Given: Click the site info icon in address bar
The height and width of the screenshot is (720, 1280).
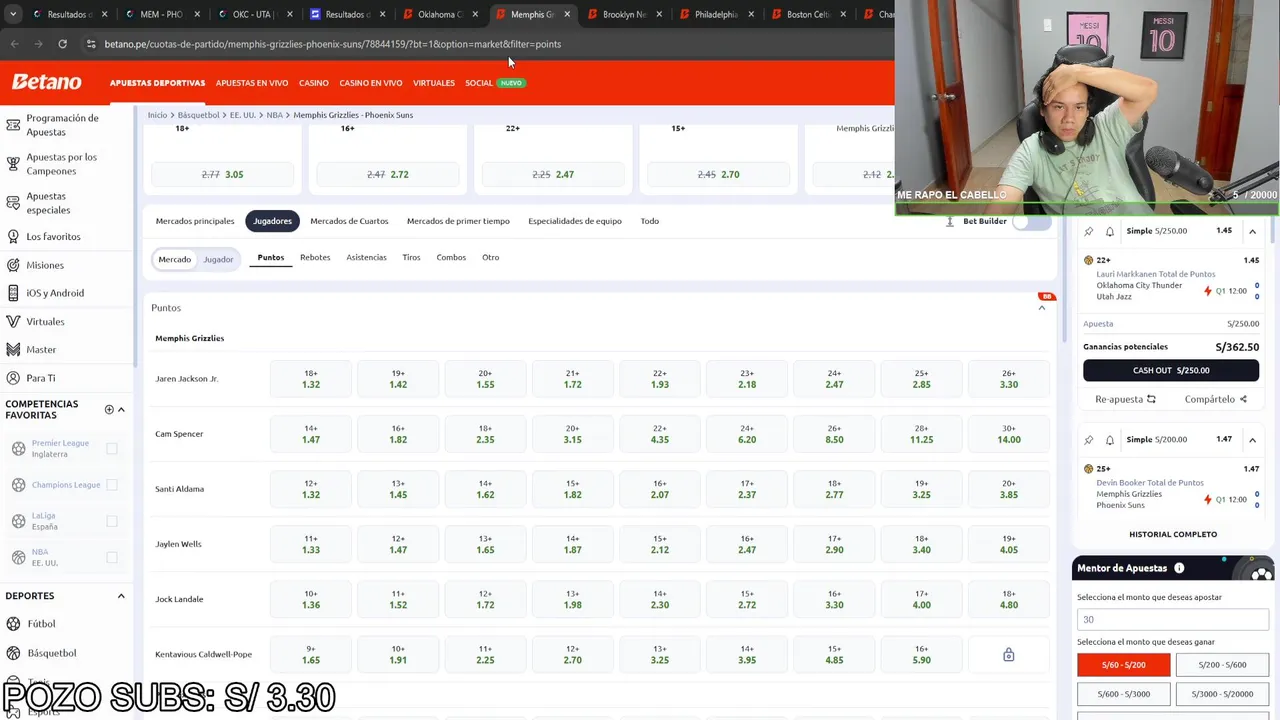Looking at the screenshot, I should tap(91, 44).
